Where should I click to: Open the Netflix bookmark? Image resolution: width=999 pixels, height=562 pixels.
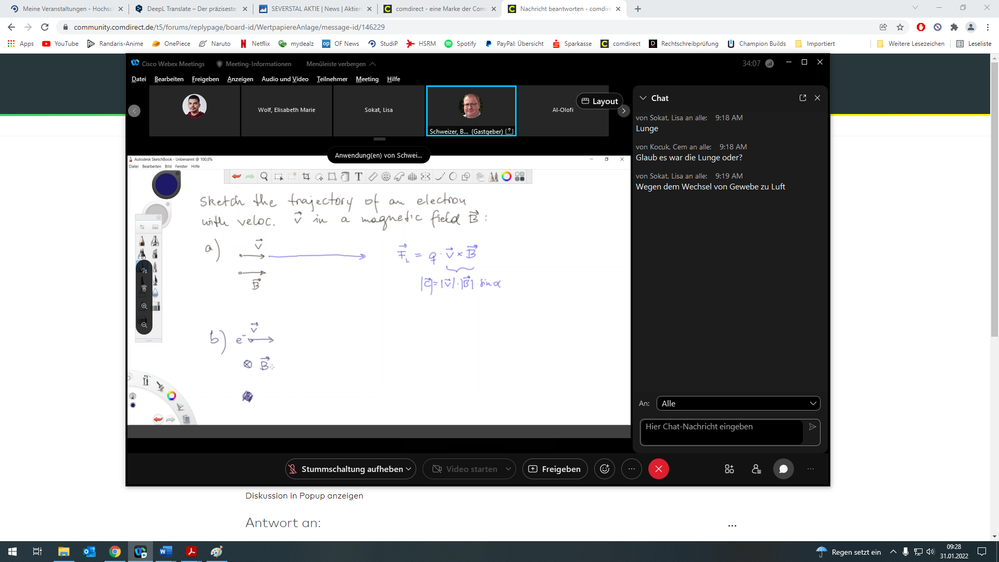254,44
